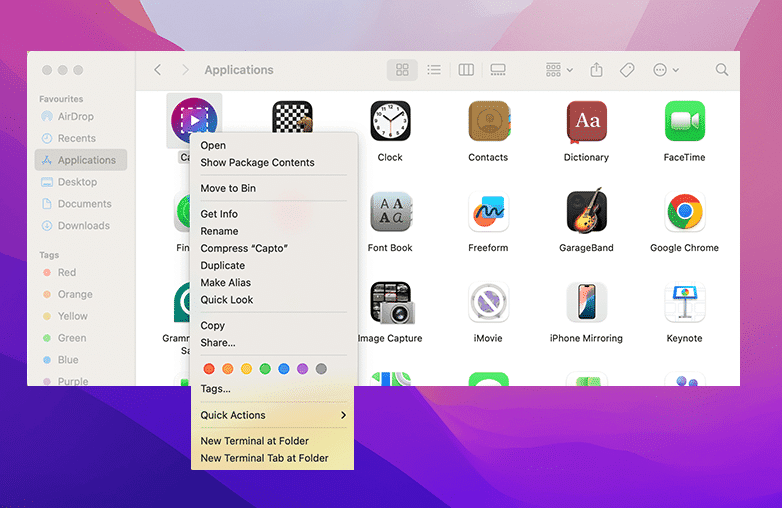The height and width of the screenshot is (508, 782).
Task: Select Applications in the sidebar
Action: pyautogui.click(x=81, y=160)
